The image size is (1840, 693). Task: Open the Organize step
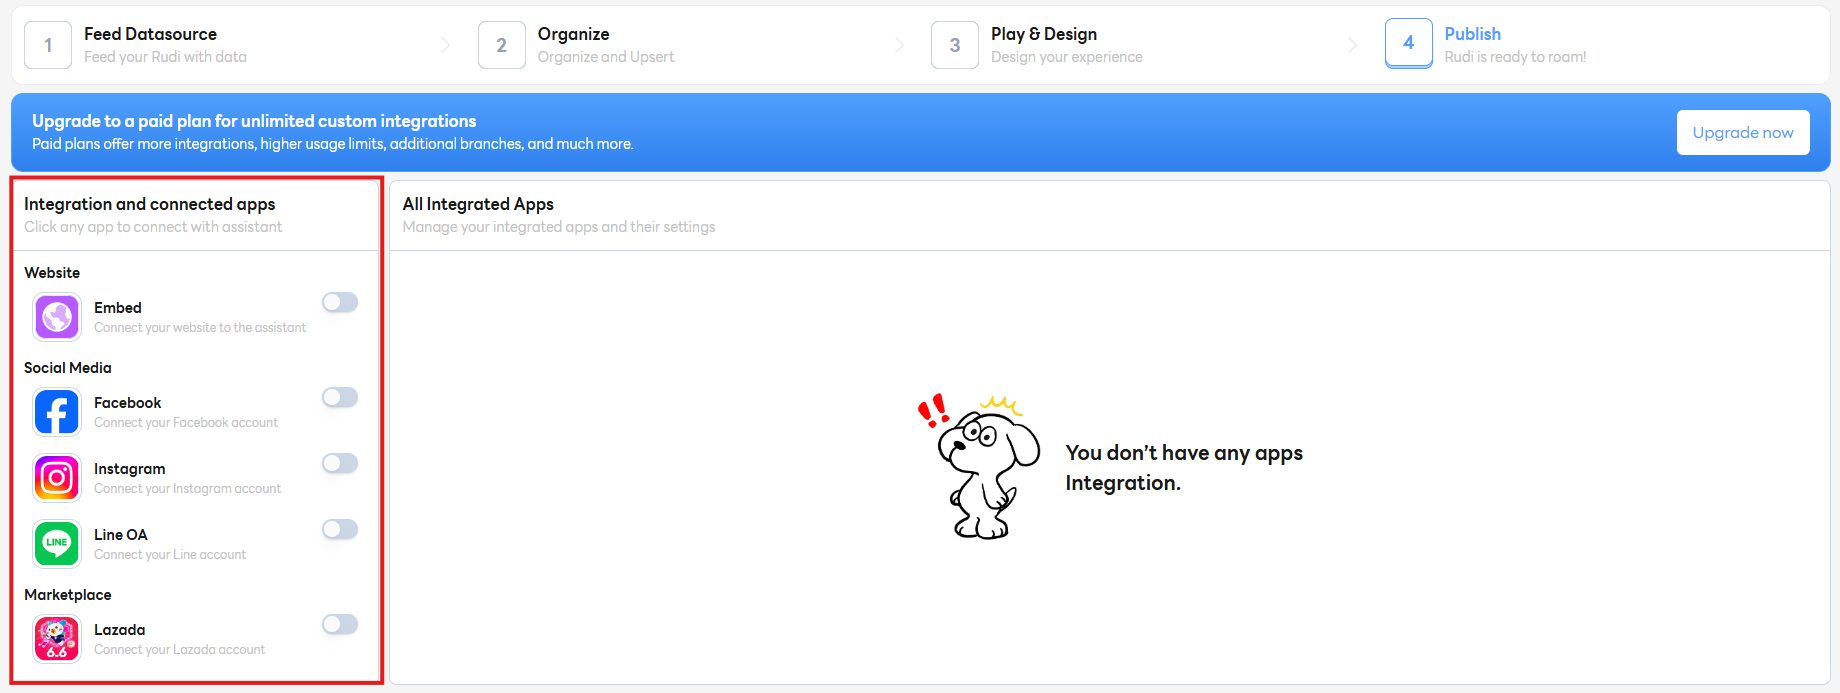point(573,34)
